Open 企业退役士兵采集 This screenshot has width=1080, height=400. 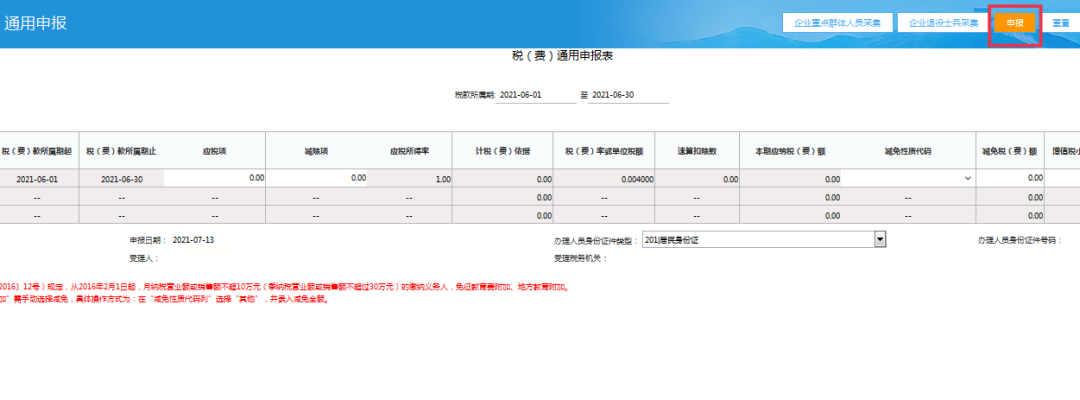point(943,23)
